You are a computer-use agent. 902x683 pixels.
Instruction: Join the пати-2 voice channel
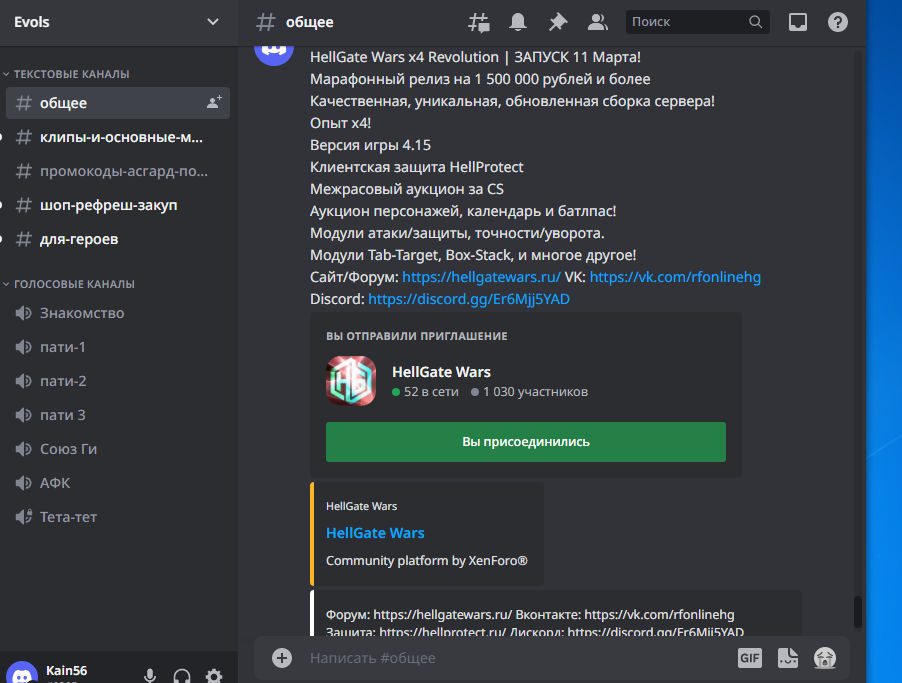[x=117, y=381]
